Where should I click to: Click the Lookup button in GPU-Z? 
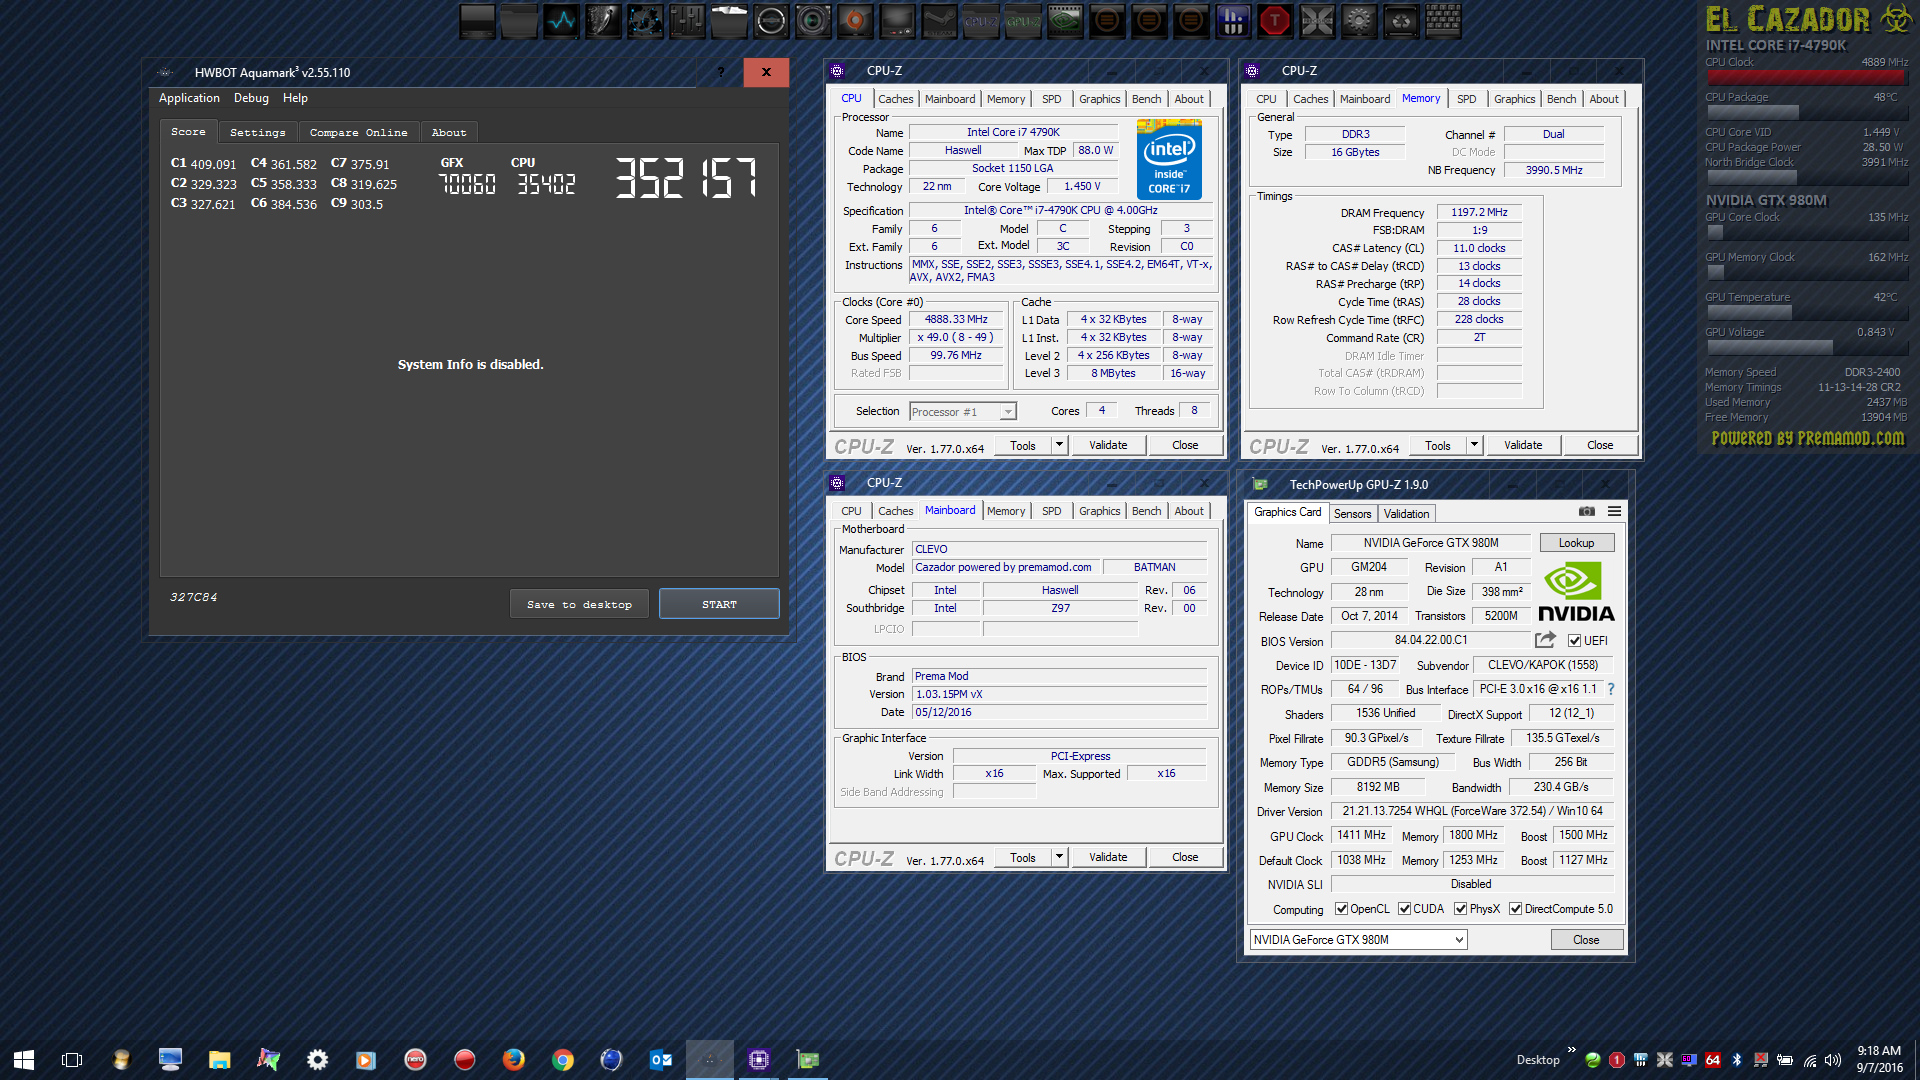(x=1576, y=543)
